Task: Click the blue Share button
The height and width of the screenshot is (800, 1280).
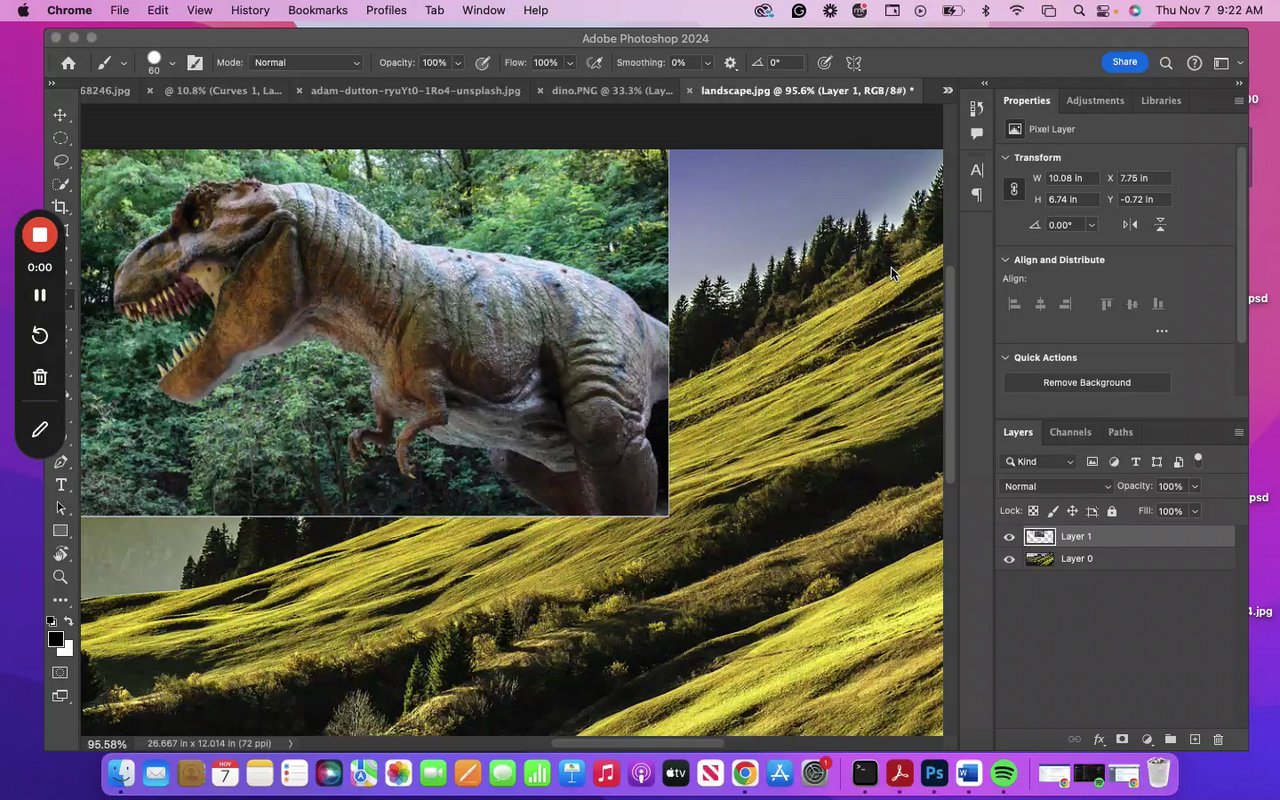Action: [x=1124, y=62]
